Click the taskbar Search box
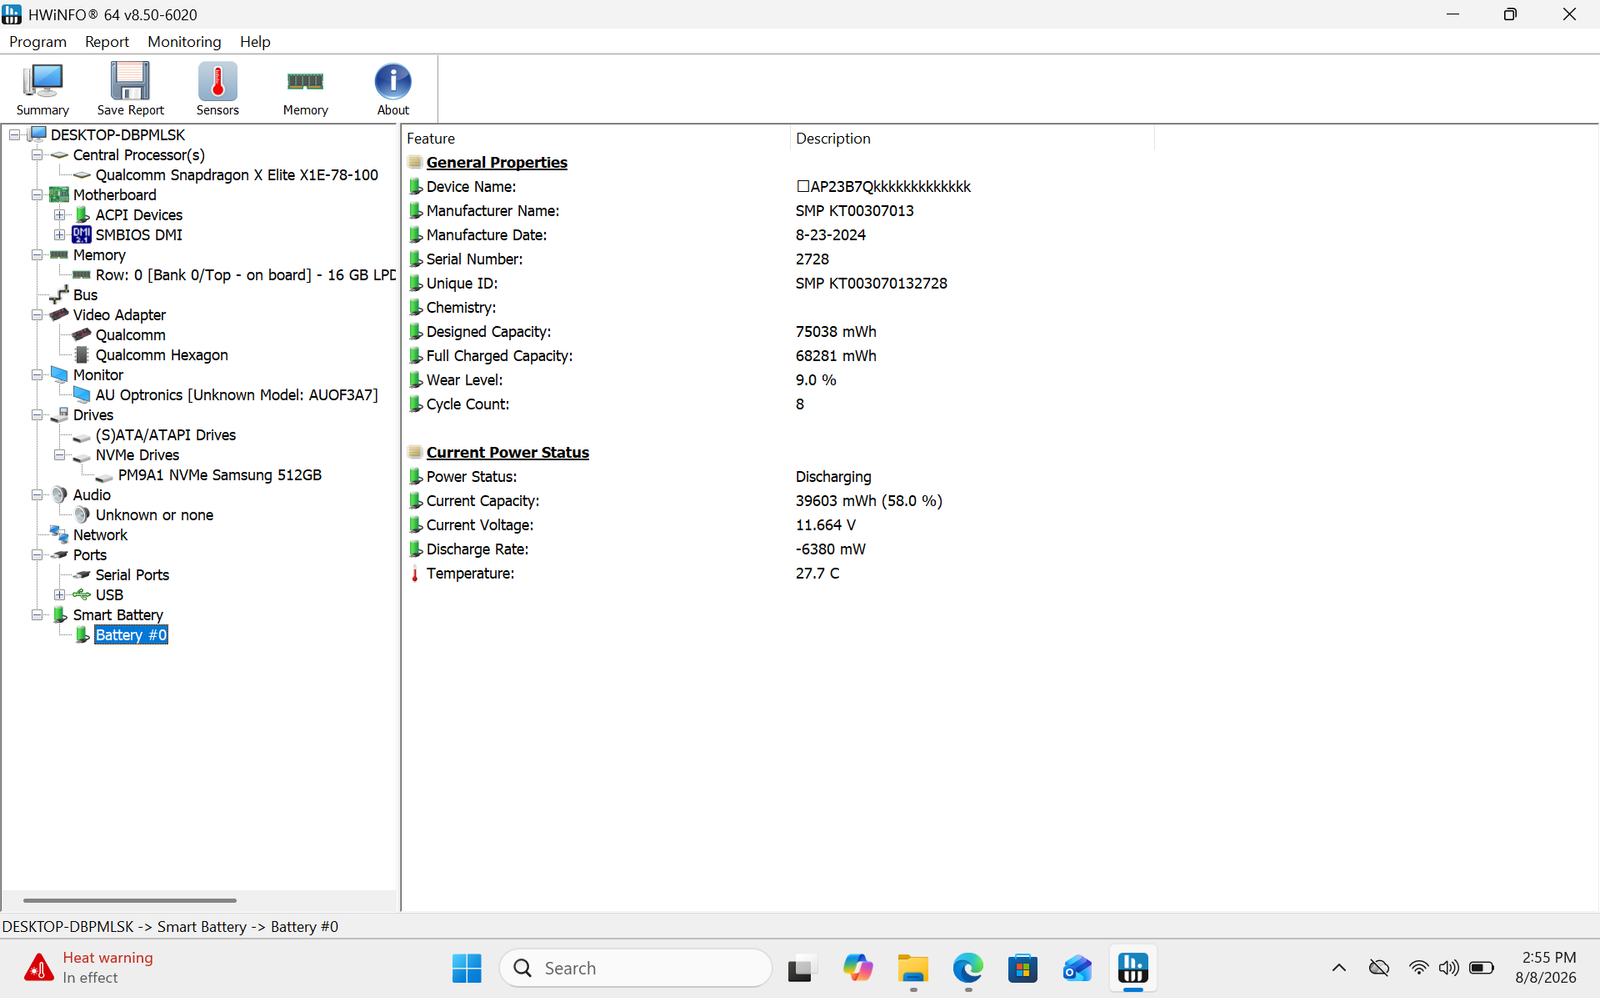This screenshot has height=998, width=1600. point(636,968)
